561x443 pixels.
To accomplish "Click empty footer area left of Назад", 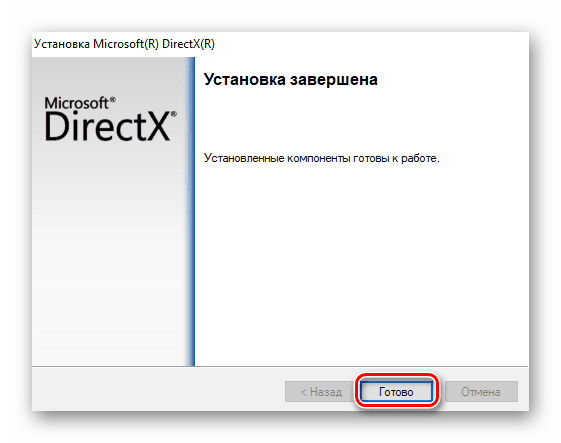I will tap(157, 390).
